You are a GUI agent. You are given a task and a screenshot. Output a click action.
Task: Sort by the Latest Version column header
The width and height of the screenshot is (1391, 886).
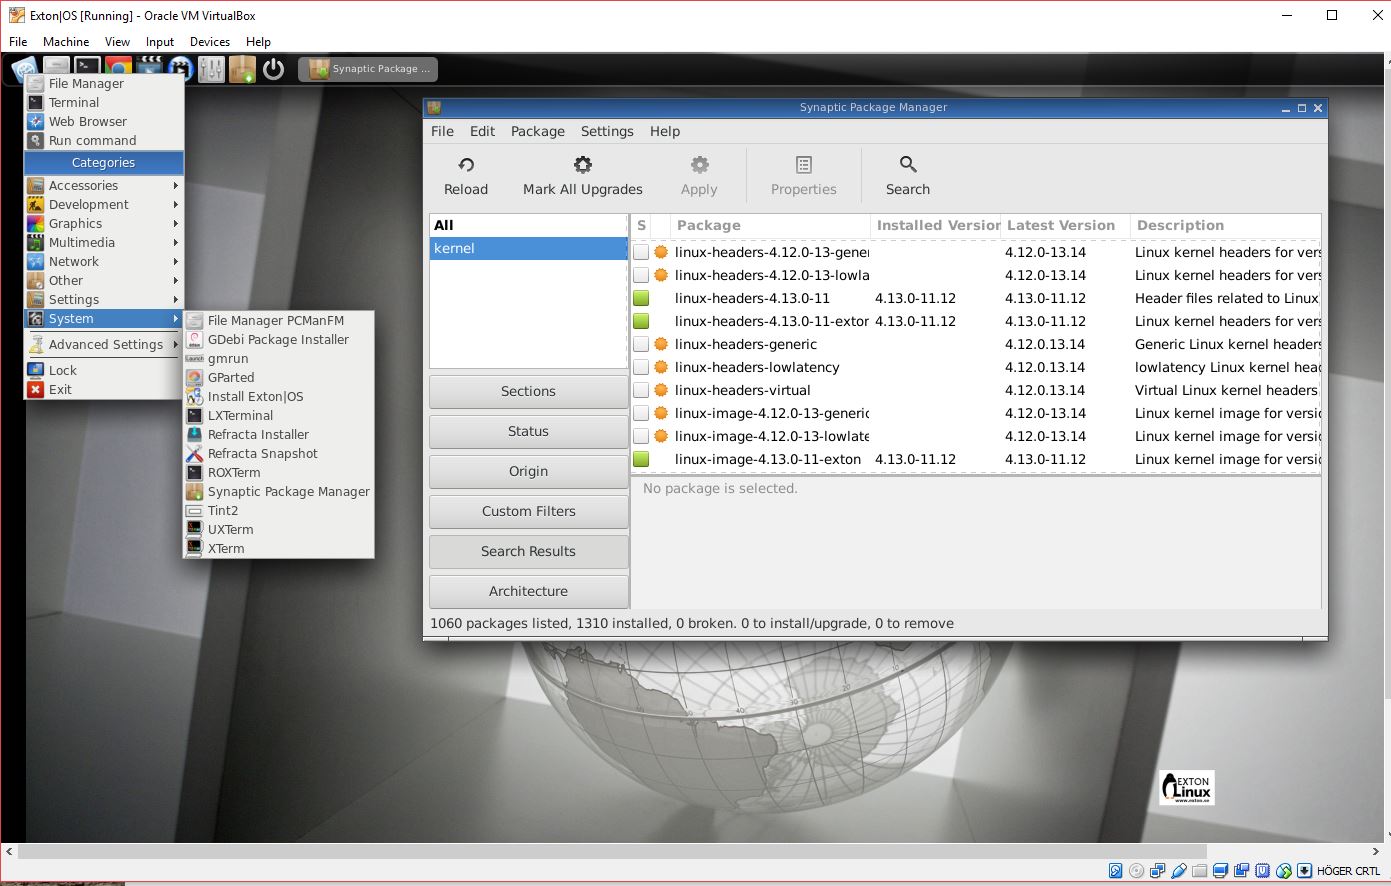tap(1065, 225)
